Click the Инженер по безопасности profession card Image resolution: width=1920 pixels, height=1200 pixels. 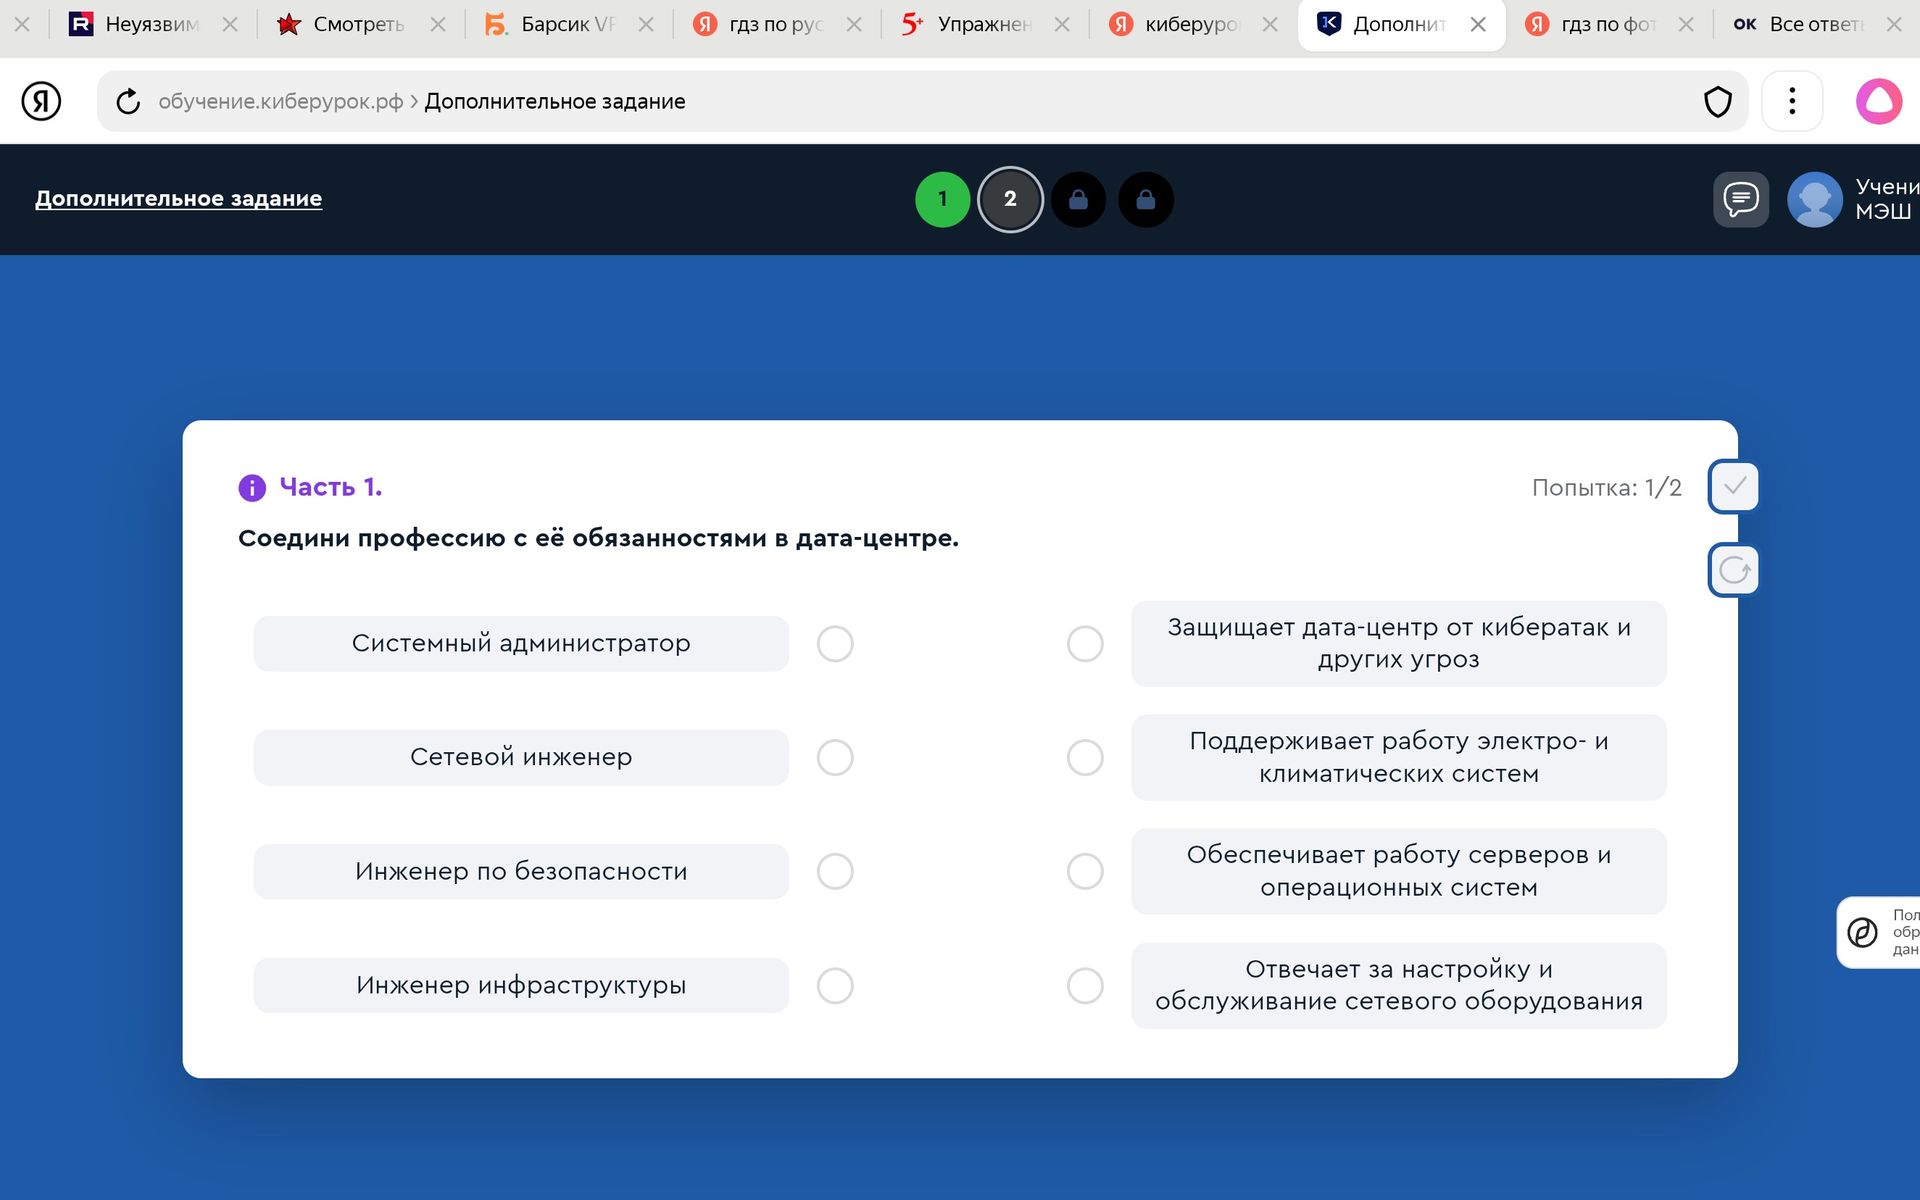521,872
